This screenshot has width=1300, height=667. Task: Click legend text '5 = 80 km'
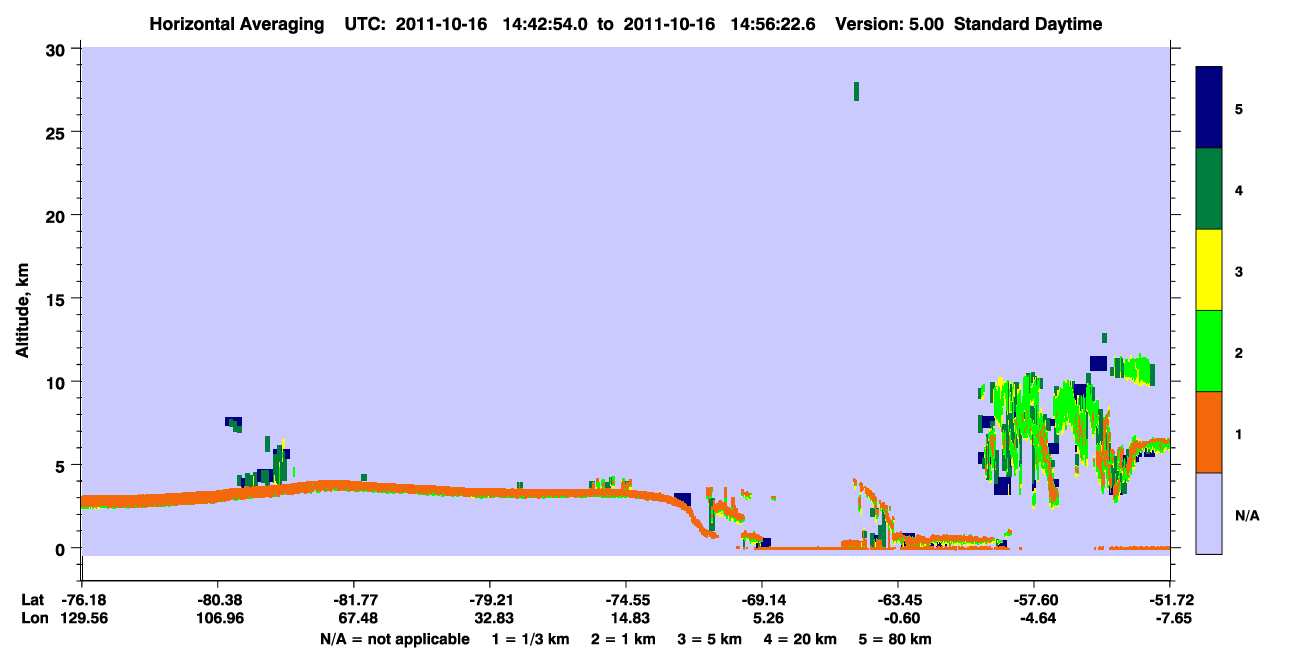coord(896,639)
